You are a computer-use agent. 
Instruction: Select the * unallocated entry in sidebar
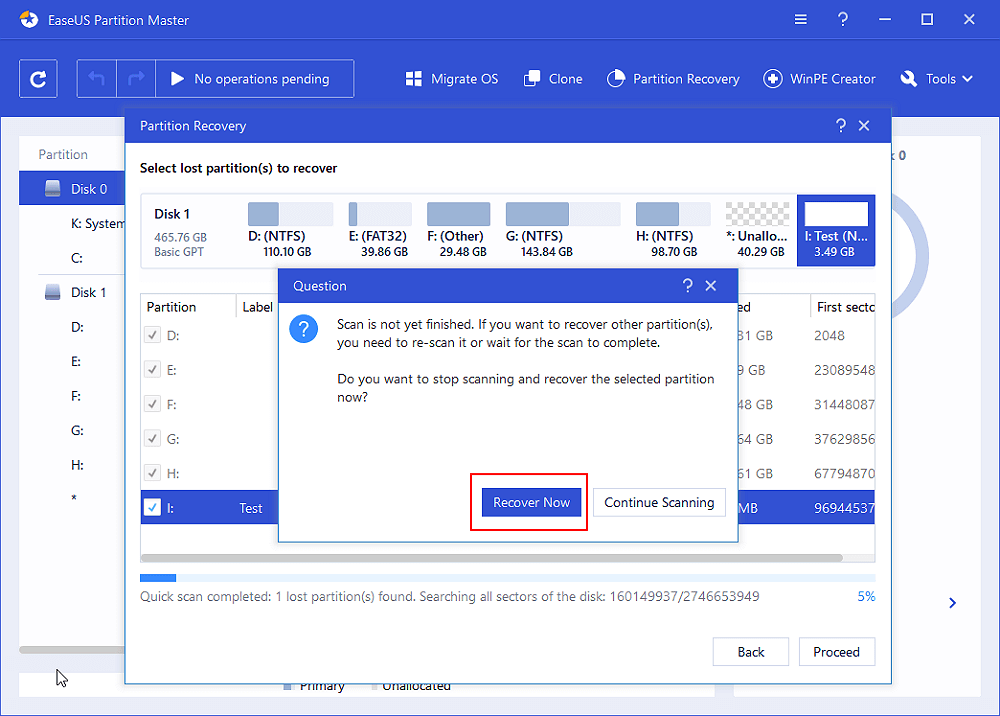point(74,498)
